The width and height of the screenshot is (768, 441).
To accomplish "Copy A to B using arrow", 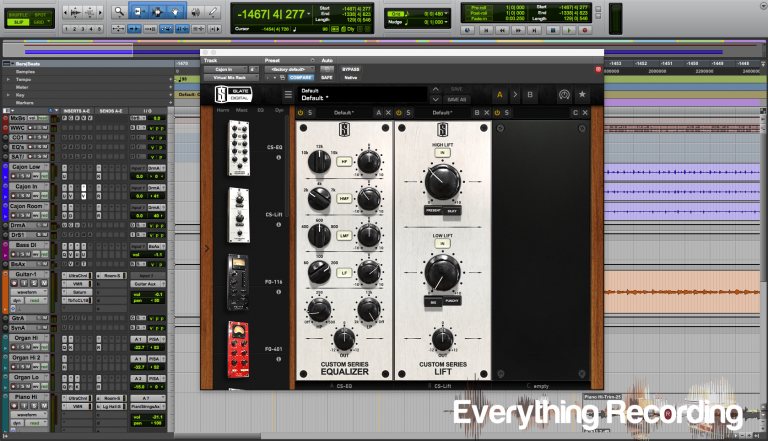I will coord(515,95).
